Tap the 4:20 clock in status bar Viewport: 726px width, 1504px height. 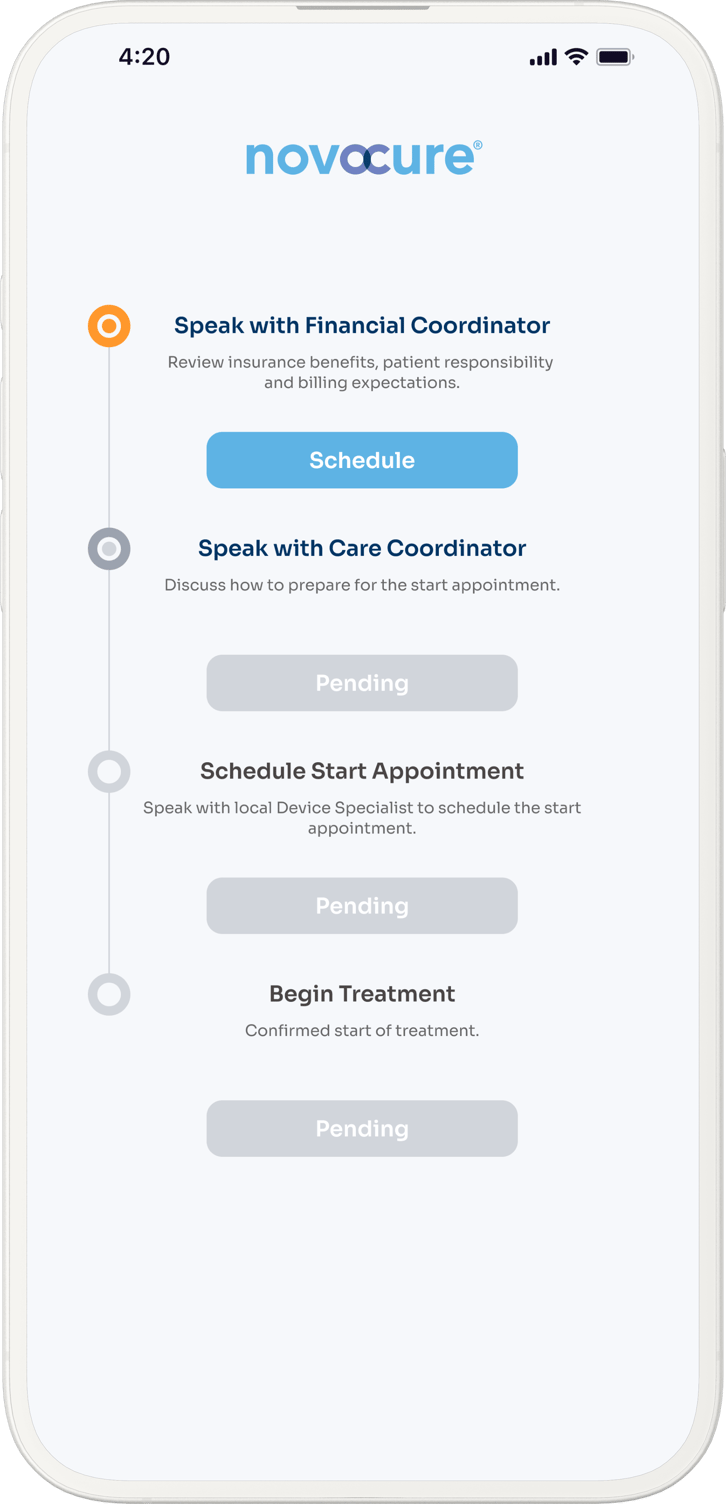point(144,57)
